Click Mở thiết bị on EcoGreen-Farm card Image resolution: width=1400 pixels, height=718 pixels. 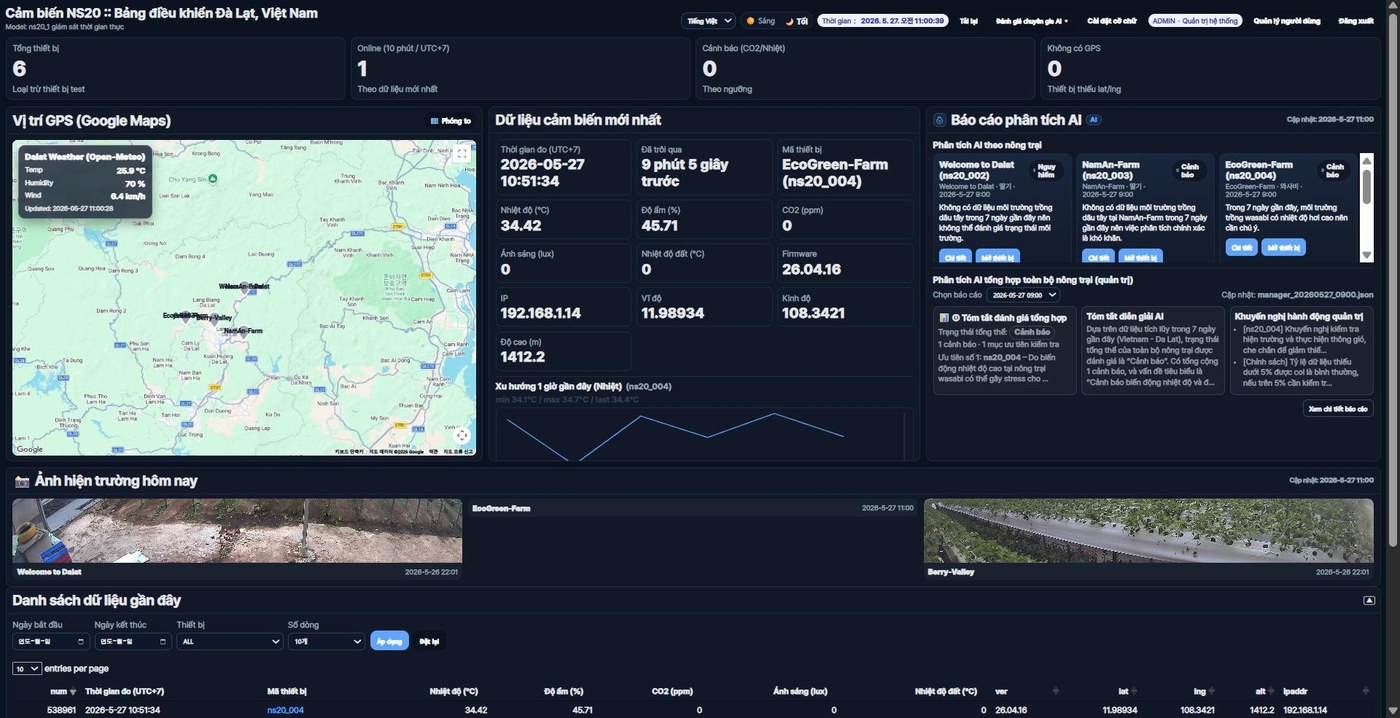tap(1283, 246)
